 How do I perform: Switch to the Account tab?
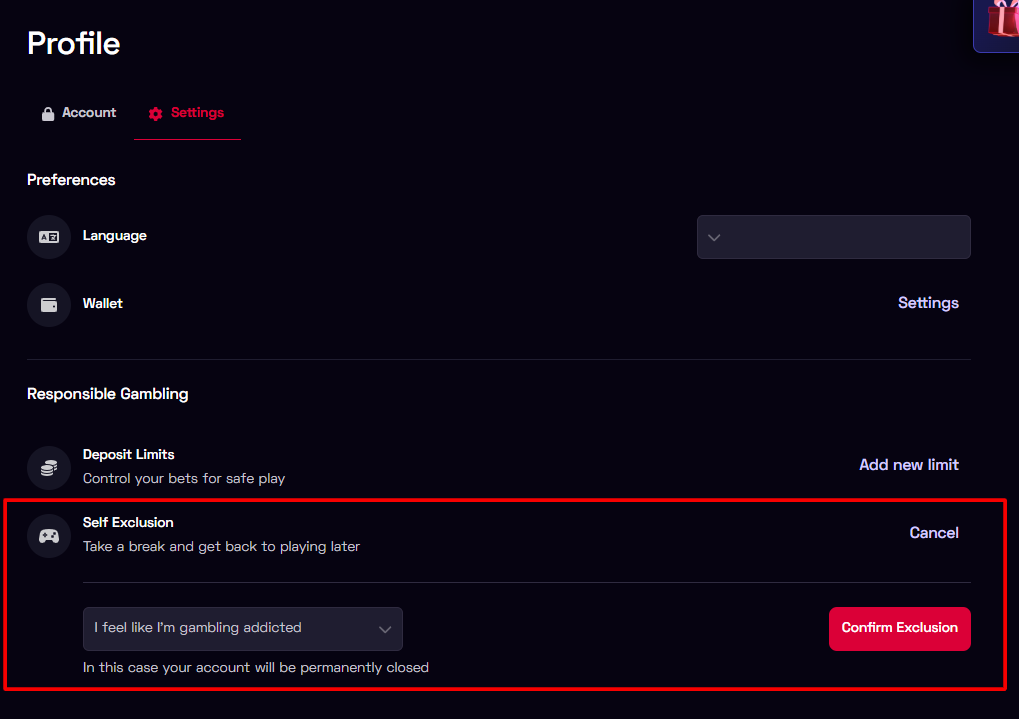pyautogui.click(x=89, y=113)
